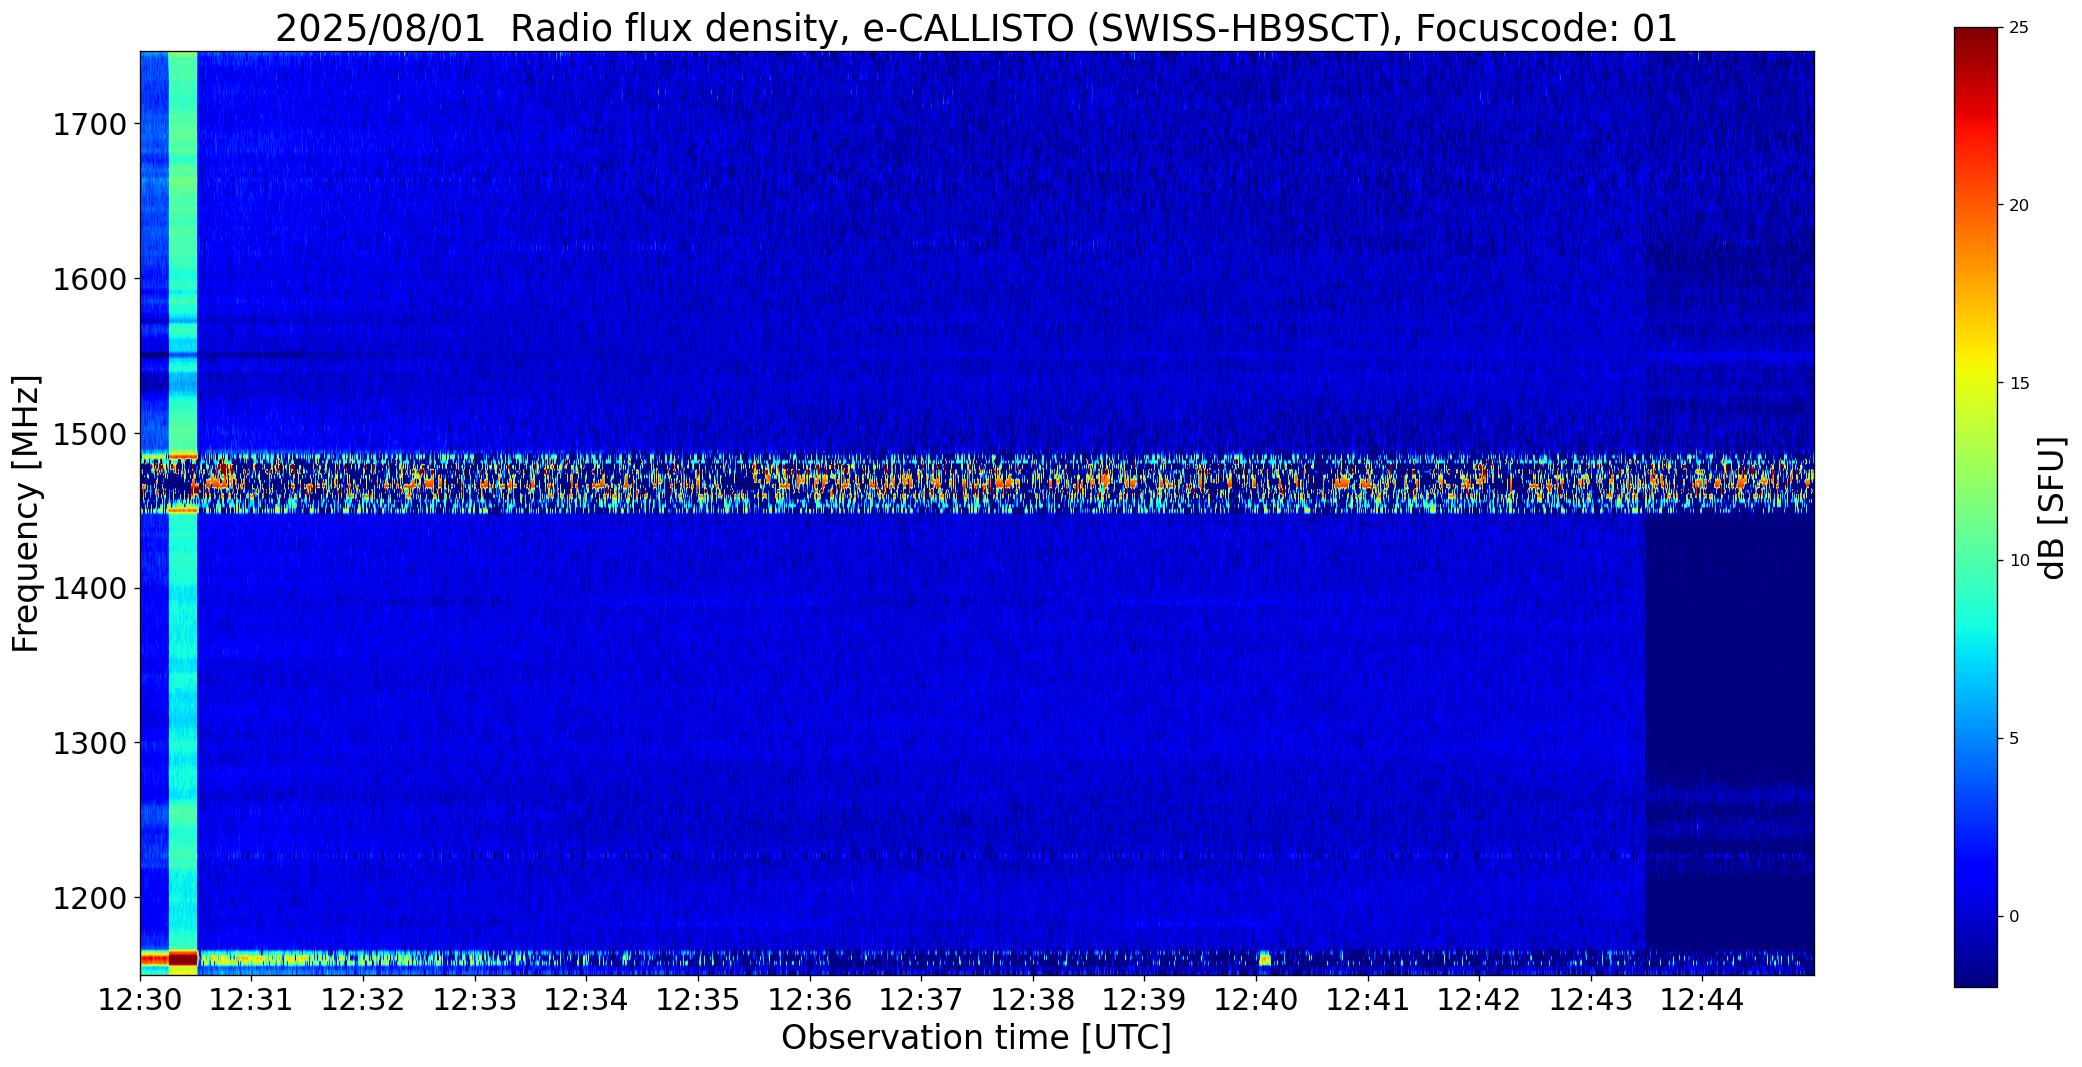Click the 1200 frequency tick label
The image size is (2082, 1067).
pyautogui.click(x=89, y=898)
